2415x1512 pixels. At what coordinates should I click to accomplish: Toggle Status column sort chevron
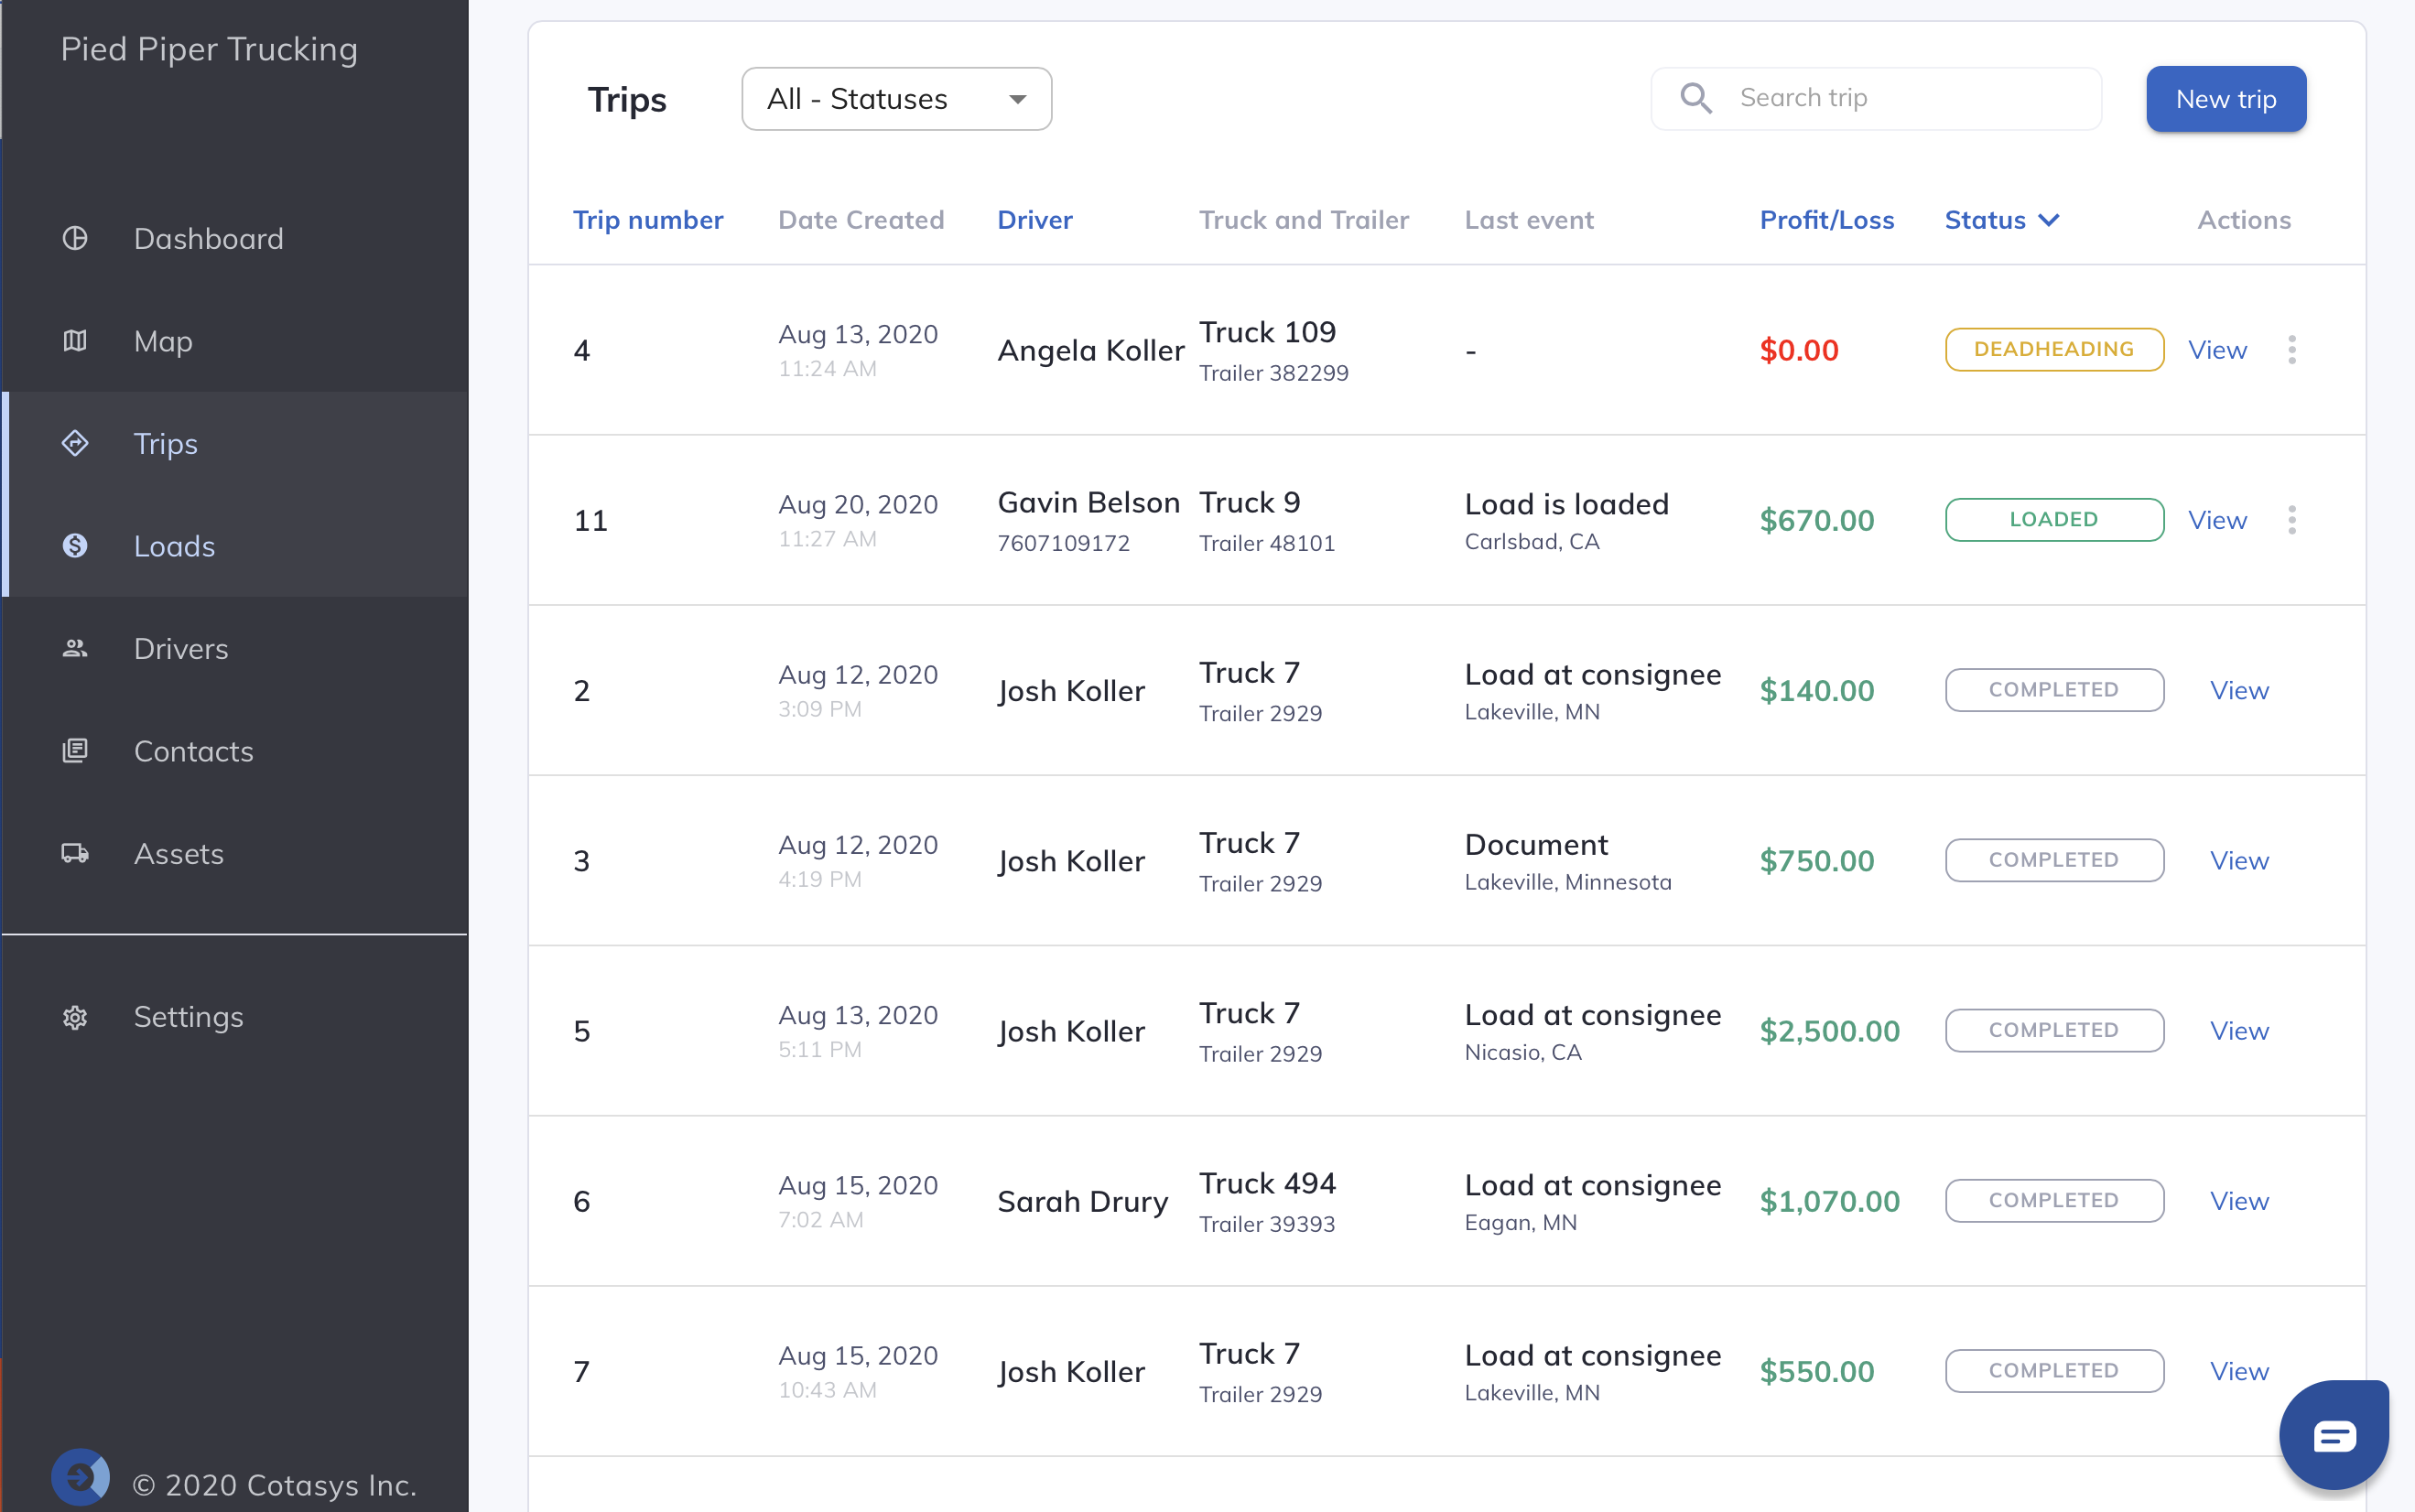coord(2049,220)
